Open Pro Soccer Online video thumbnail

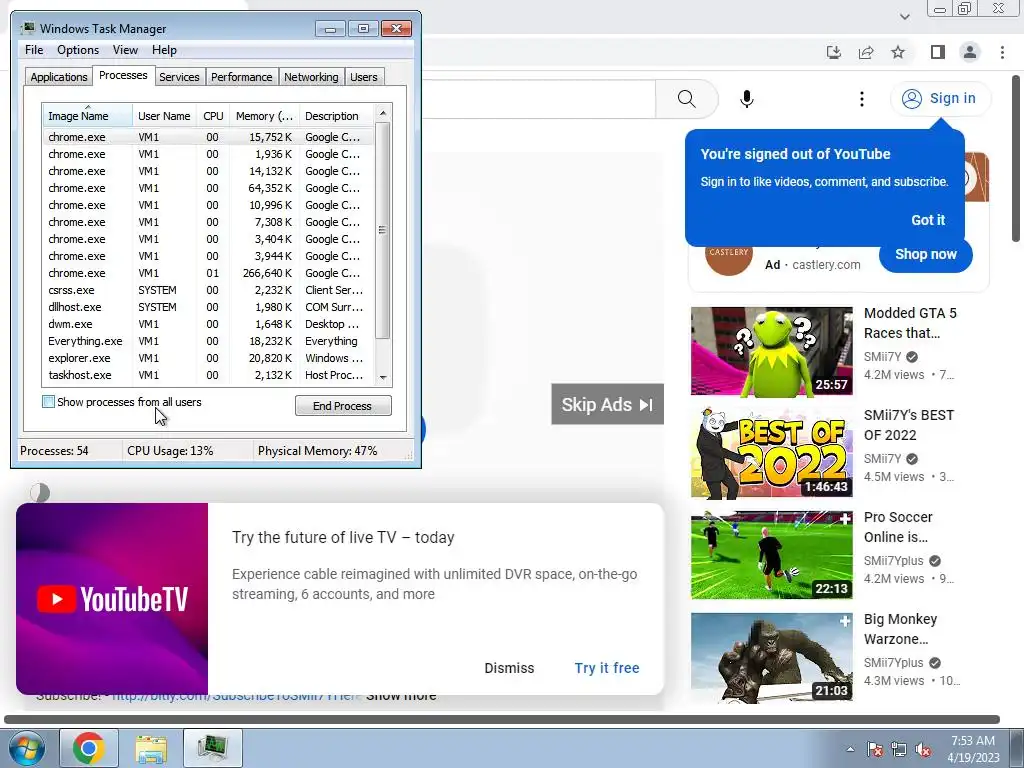(771, 555)
